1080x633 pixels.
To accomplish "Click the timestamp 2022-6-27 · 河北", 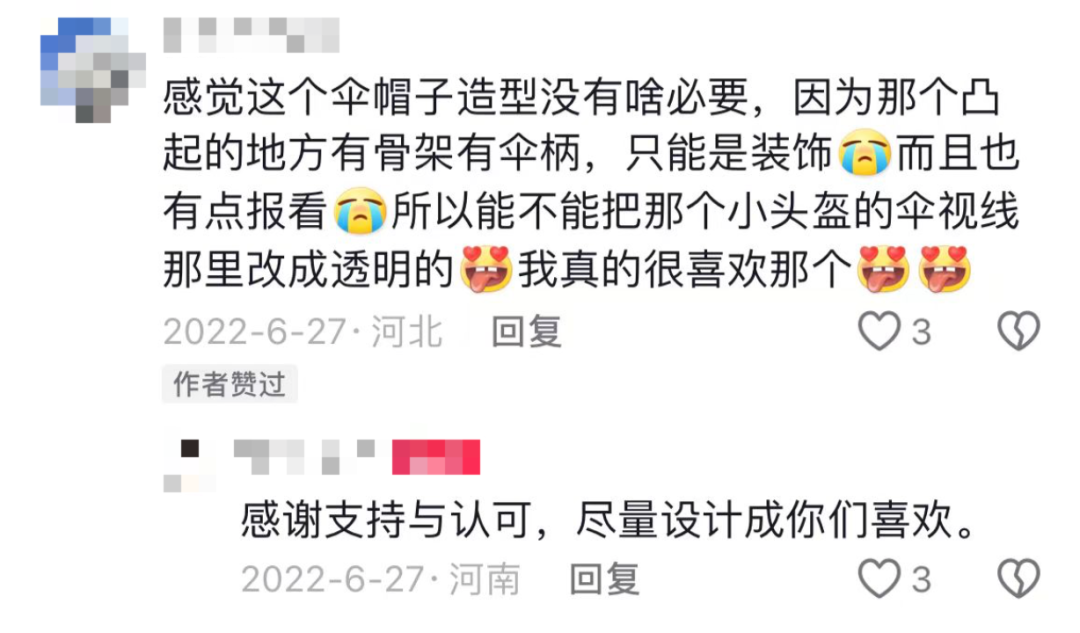I will click(x=302, y=332).
